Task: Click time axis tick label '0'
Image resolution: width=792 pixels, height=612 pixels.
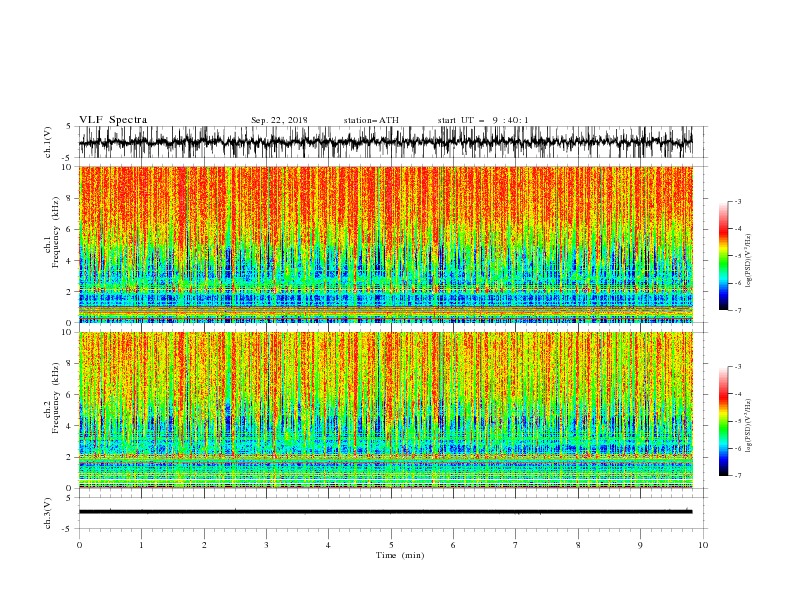Action: point(79,545)
